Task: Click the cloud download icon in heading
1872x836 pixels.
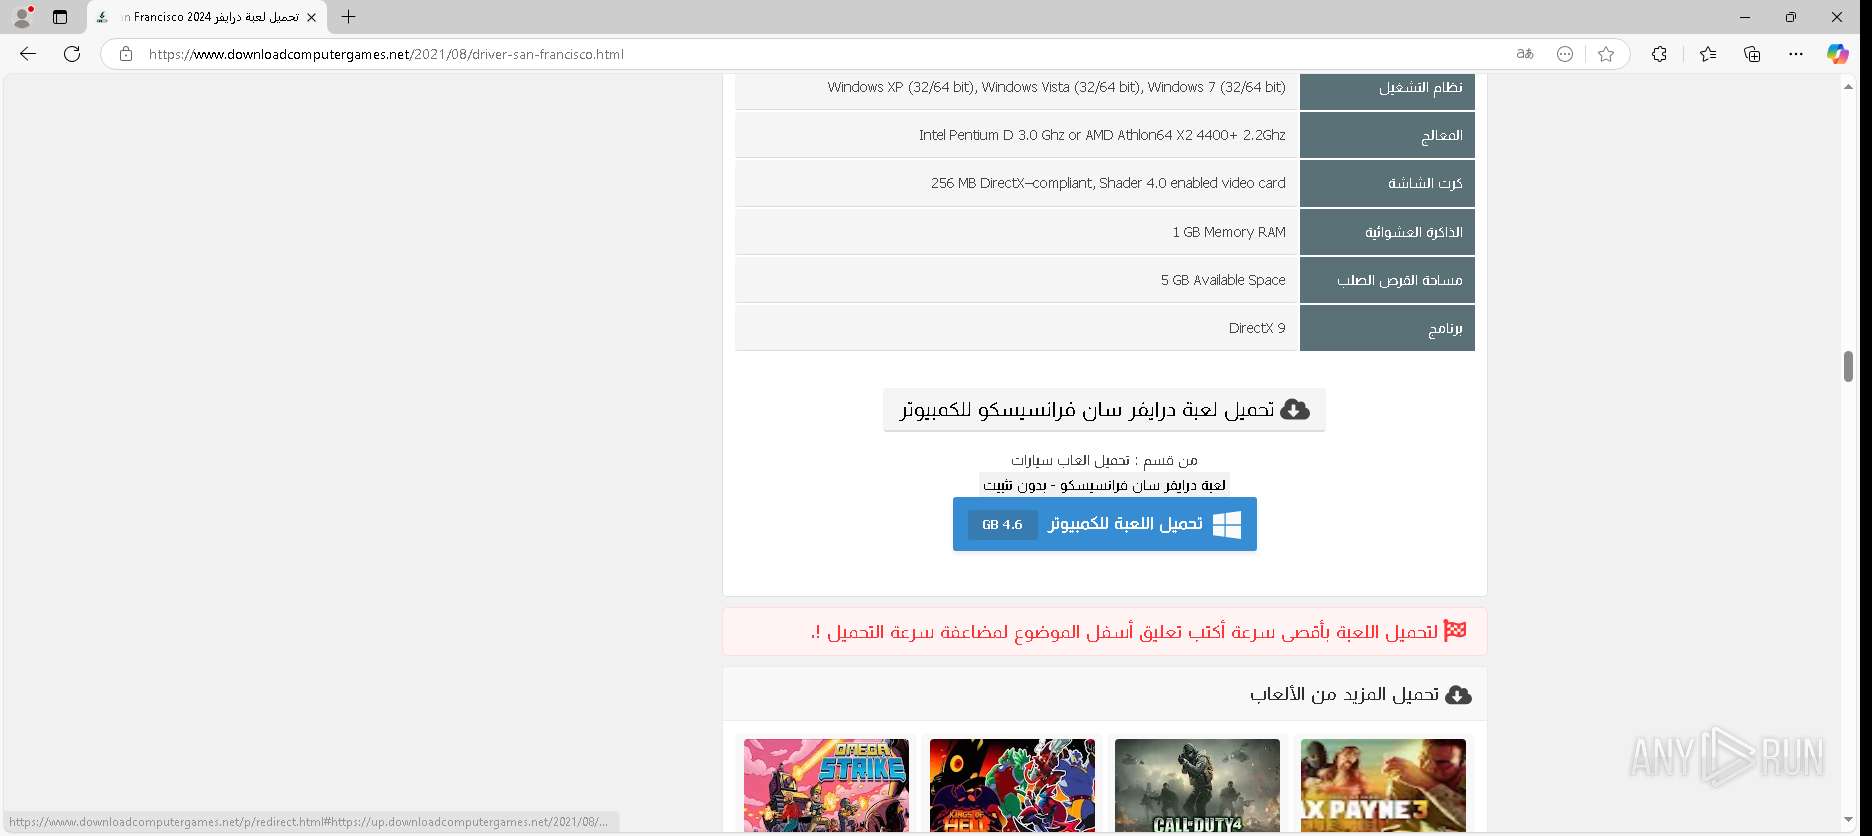Action: coord(1295,409)
